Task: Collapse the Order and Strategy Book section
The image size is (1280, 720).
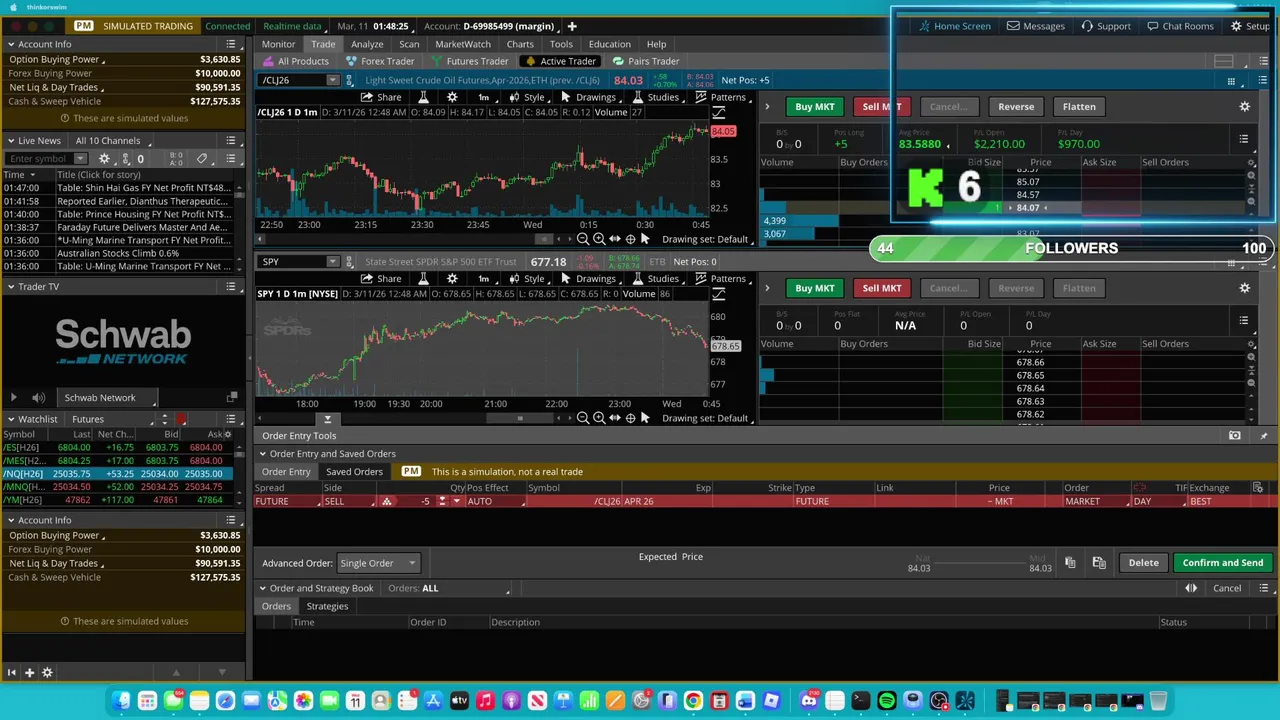Action: pos(262,588)
